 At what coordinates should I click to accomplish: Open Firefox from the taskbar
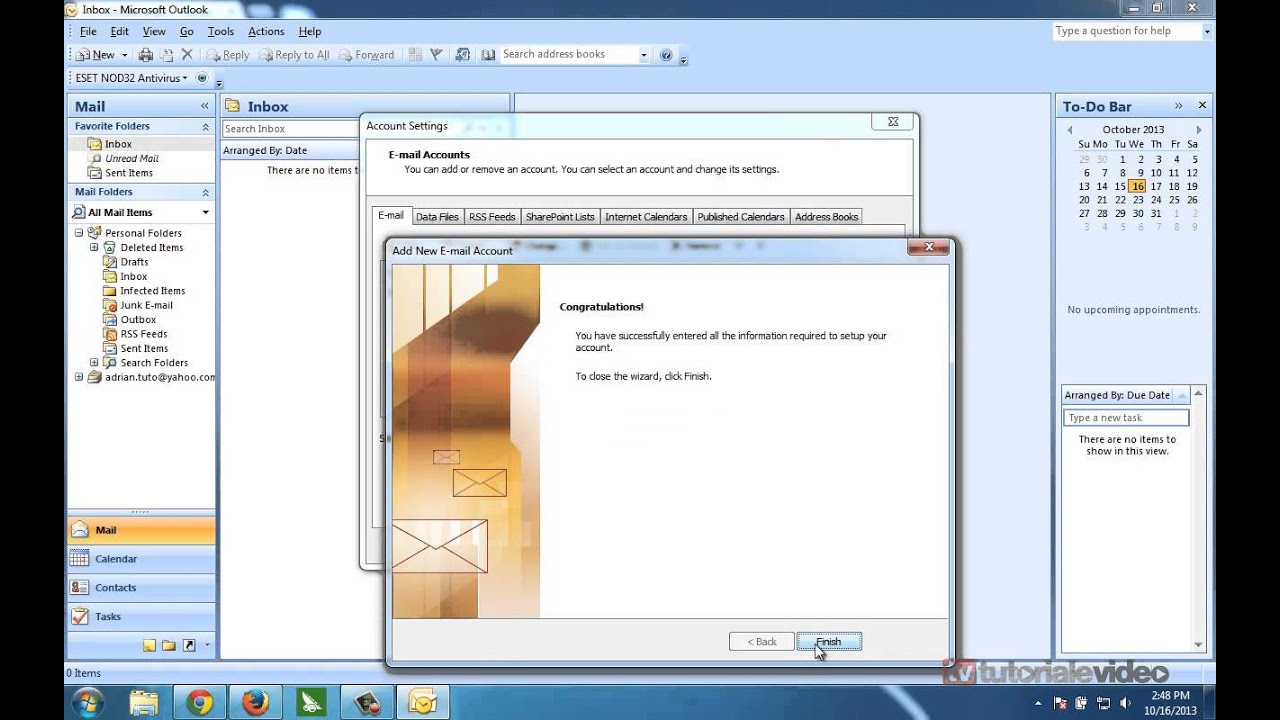[x=255, y=703]
